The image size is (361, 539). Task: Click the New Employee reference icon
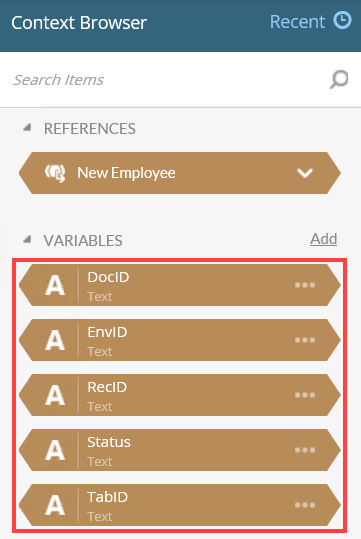[x=55, y=173]
